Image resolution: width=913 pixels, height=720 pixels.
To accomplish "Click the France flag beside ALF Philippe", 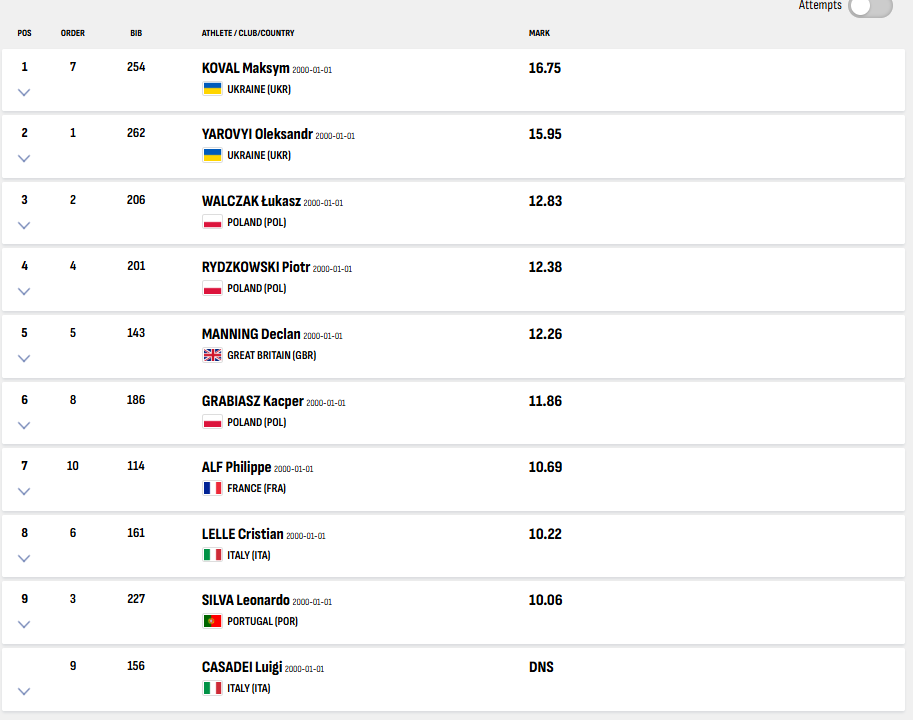I will point(212,488).
